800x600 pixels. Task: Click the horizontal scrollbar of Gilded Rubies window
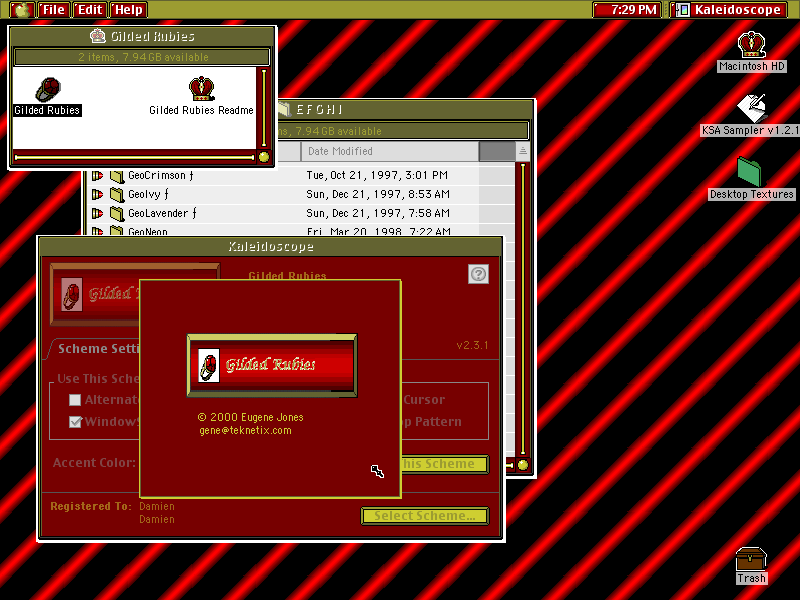pyautogui.click(x=134, y=157)
